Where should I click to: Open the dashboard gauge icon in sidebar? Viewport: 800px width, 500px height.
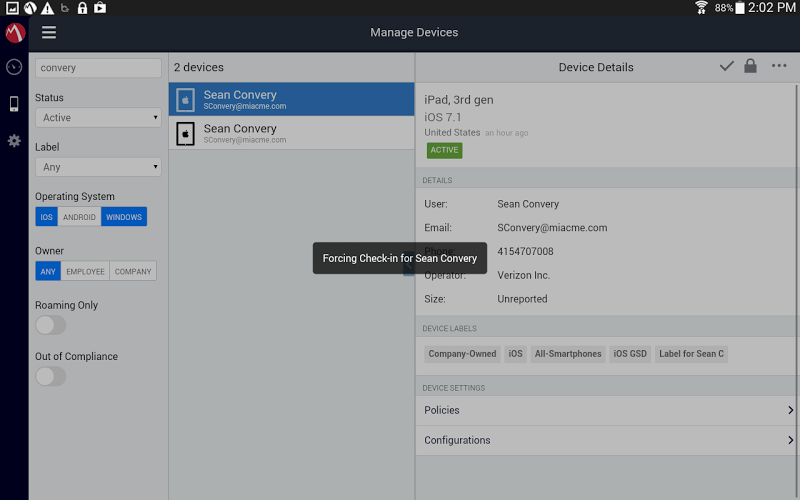click(x=14, y=67)
